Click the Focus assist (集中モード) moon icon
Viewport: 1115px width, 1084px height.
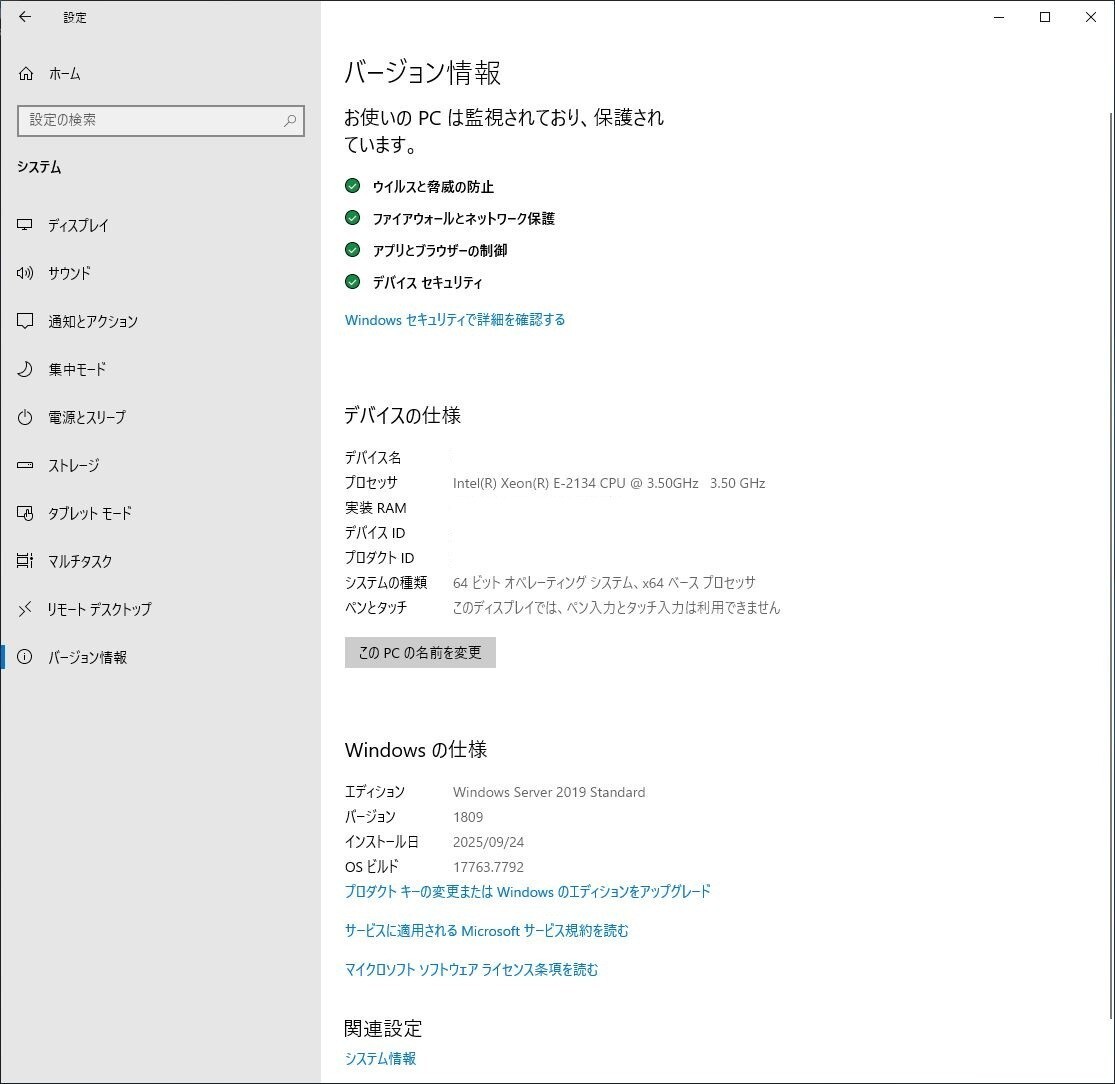[26, 370]
